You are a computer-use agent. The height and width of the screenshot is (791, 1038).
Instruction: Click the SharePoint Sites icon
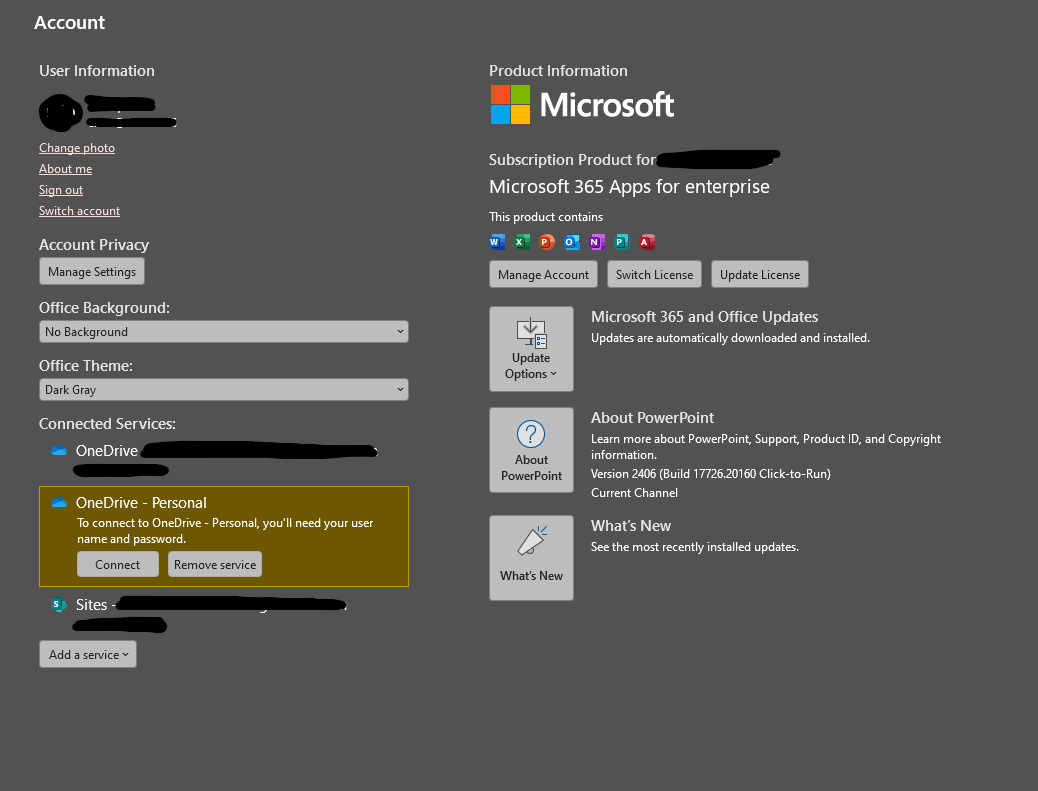(59, 604)
